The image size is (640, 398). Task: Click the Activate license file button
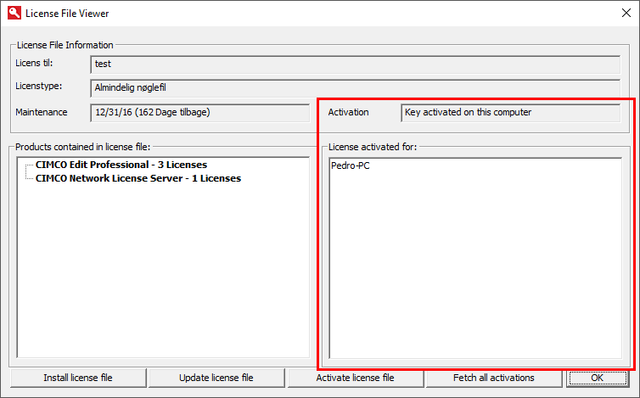click(355, 378)
